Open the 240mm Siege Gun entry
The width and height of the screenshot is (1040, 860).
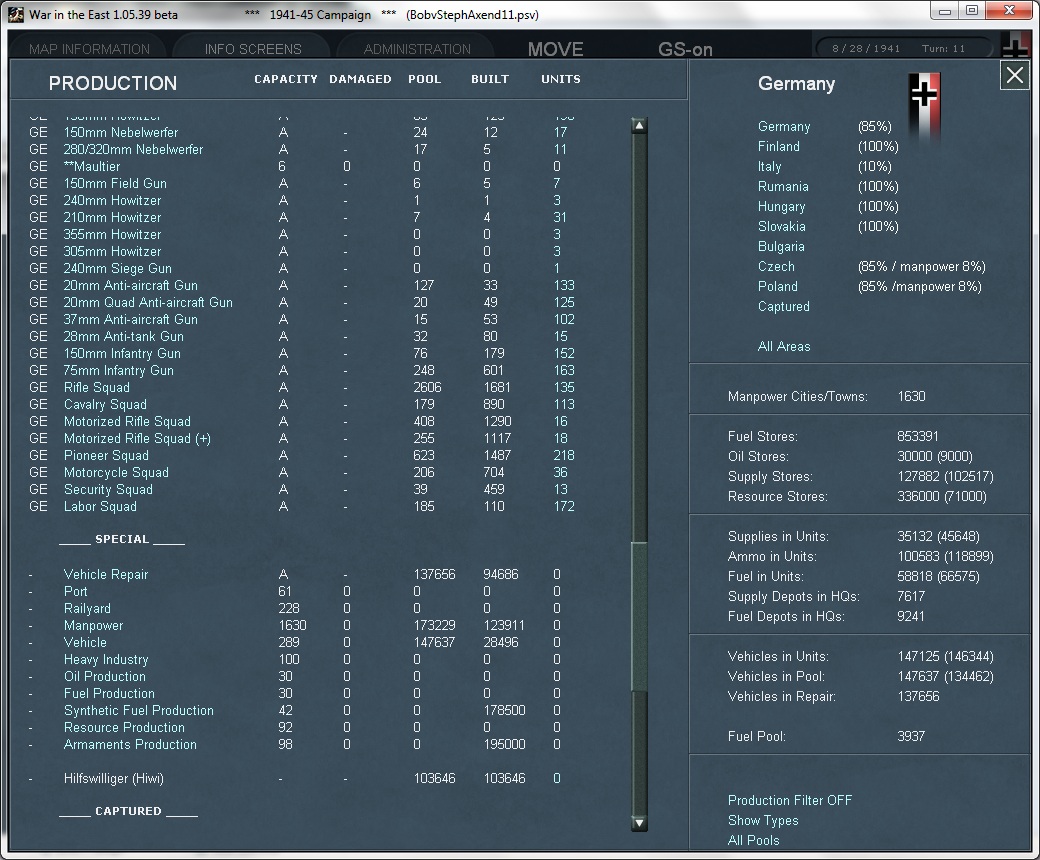tap(117, 269)
